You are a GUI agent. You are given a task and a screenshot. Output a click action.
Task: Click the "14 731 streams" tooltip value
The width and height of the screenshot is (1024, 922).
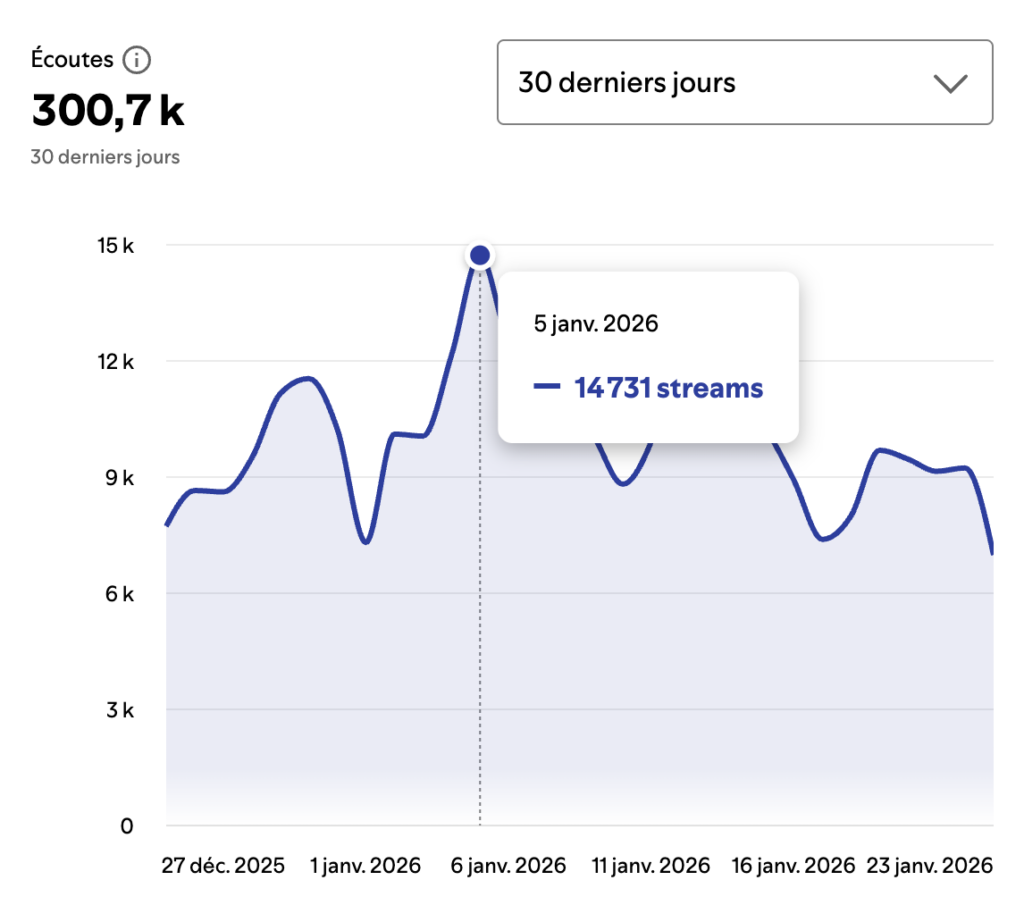click(x=668, y=388)
